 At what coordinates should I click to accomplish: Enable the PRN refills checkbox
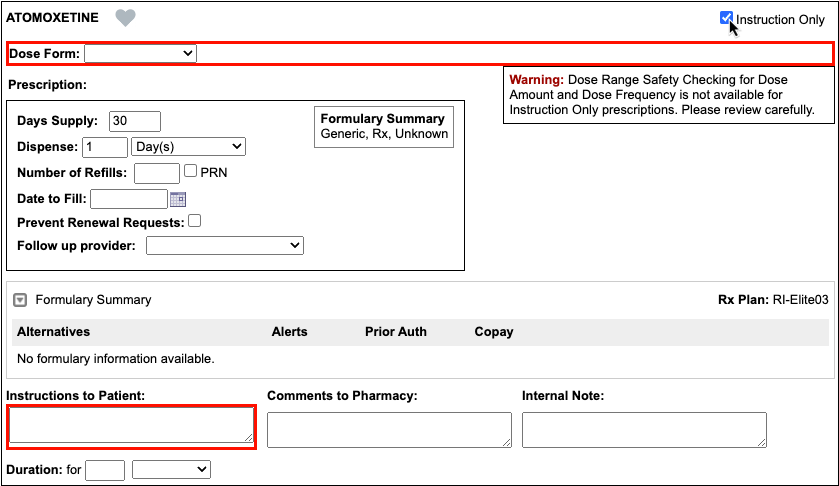[190, 172]
